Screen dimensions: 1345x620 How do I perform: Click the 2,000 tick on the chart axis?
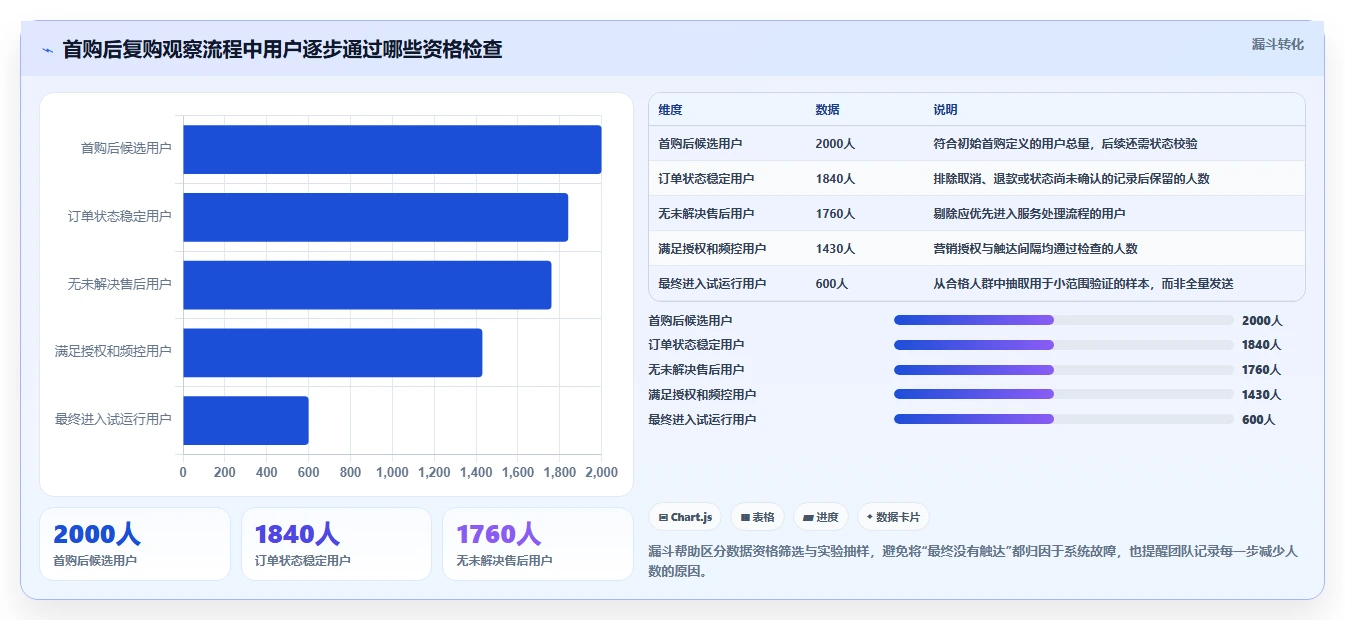(x=601, y=472)
